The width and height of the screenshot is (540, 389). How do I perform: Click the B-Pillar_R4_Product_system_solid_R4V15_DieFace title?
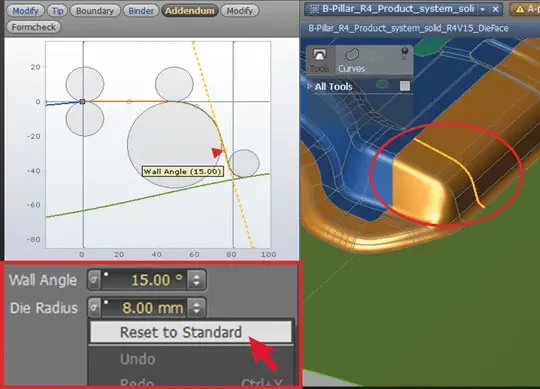point(408,28)
